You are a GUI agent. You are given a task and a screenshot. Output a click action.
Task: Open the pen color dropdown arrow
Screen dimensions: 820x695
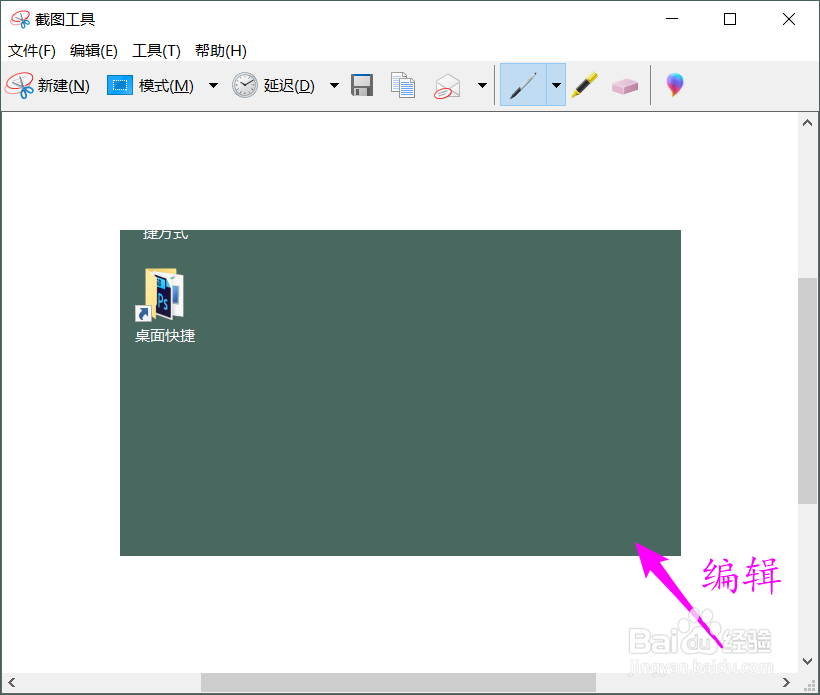click(x=556, y=85)
